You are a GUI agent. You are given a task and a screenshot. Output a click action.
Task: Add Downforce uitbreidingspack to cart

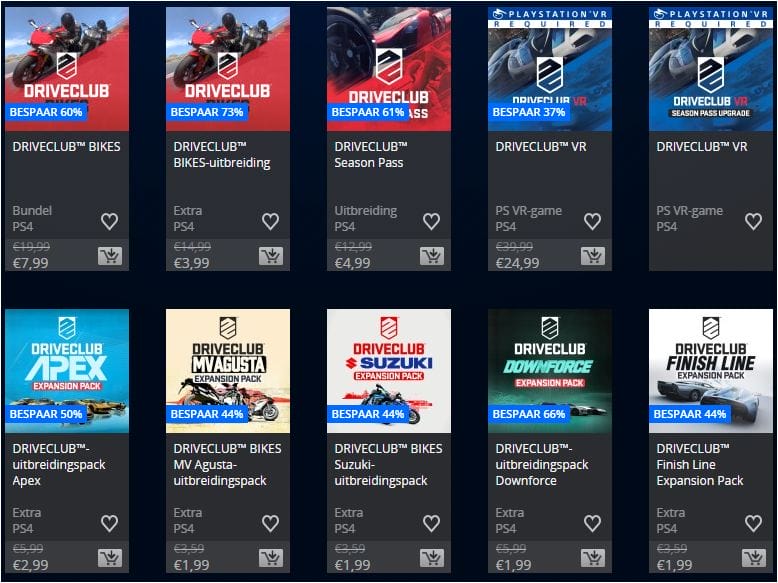click(x=593, y=558)
